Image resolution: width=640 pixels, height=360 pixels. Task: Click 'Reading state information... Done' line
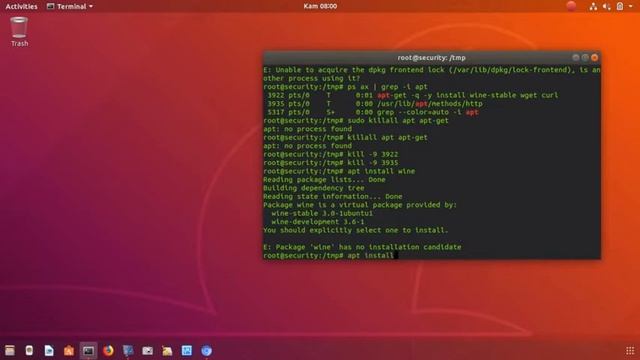tap(333, 196)
